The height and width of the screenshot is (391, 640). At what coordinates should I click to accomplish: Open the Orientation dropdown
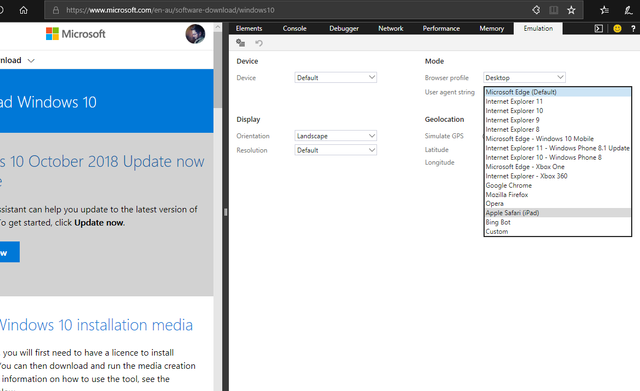336,136
